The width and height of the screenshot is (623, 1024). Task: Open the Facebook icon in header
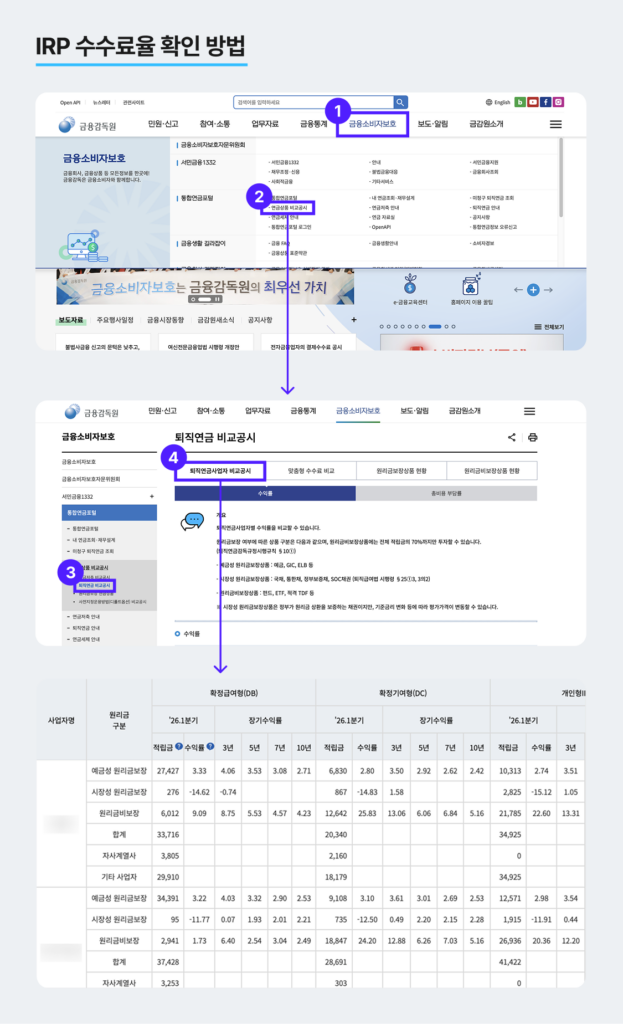[x=546, y=102]
